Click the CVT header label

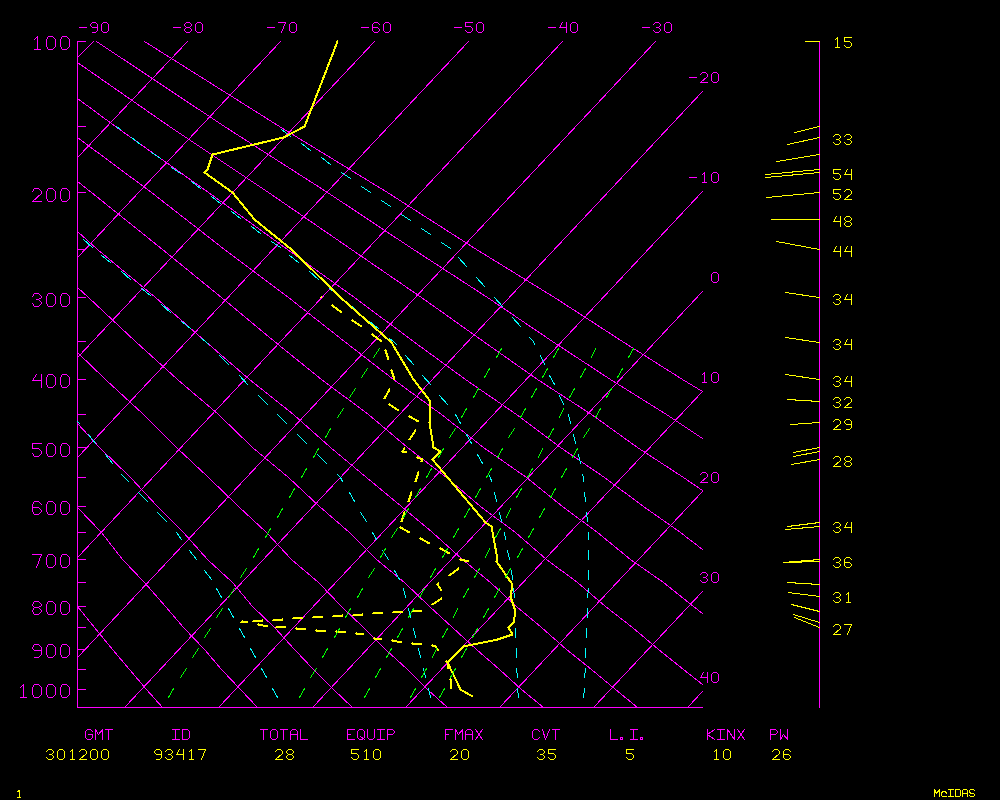pos(546,735)
